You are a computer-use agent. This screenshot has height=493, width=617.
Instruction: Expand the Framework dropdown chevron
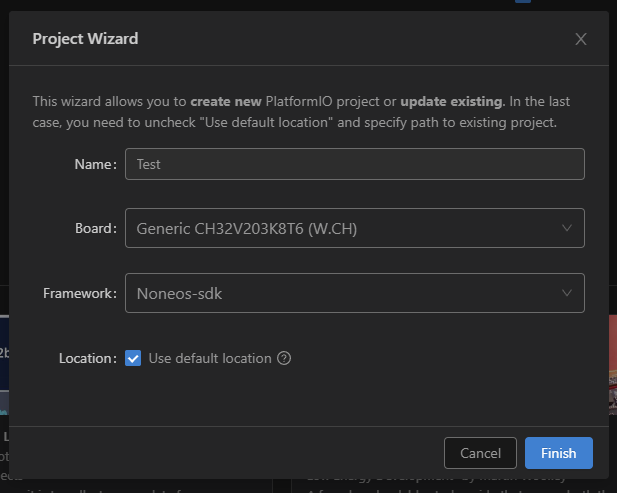click(567, 293)
